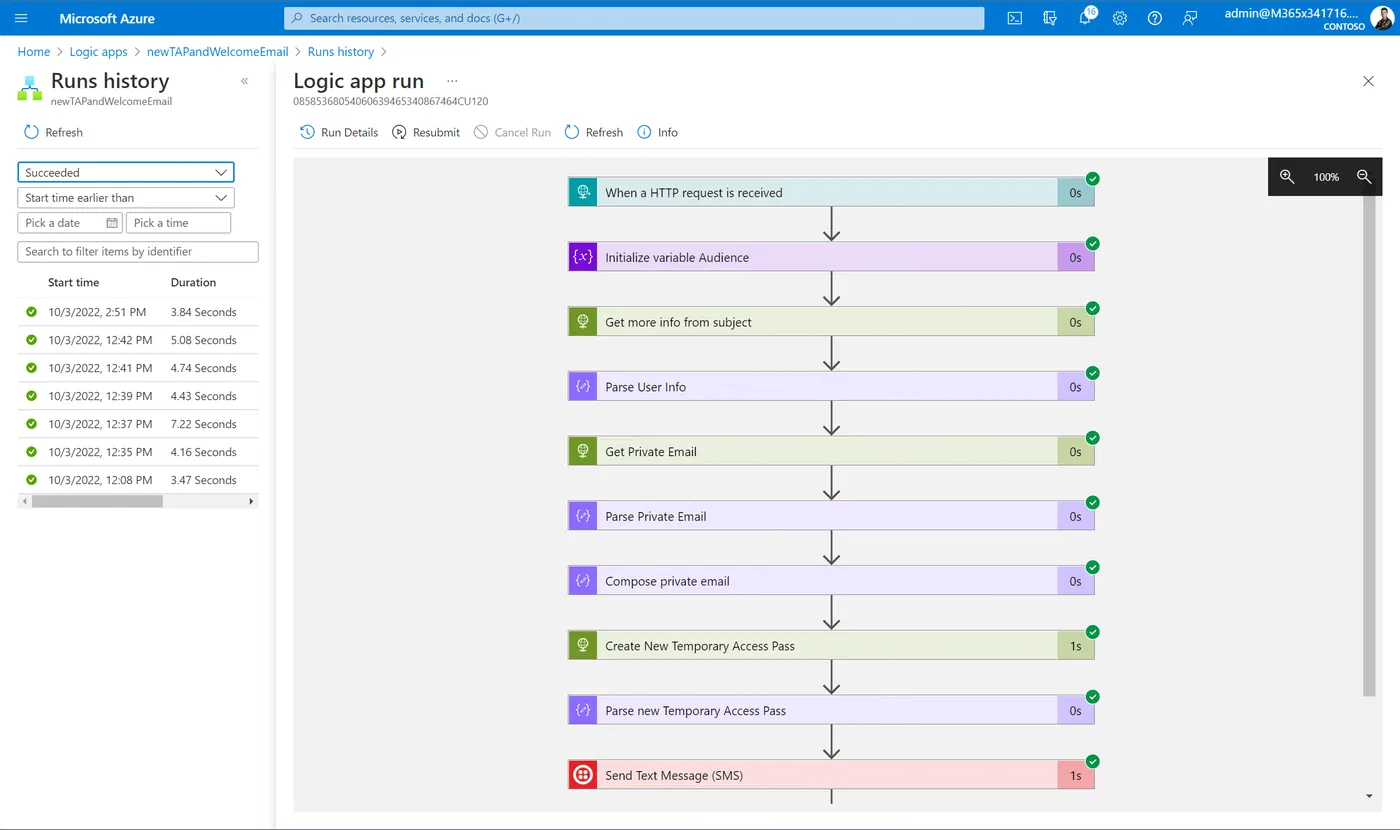Image resolution: width=1400 pixels, height=830 pixels.
Task: Click the Search to filter items by identifier box
Action: (x=138, y=251)
